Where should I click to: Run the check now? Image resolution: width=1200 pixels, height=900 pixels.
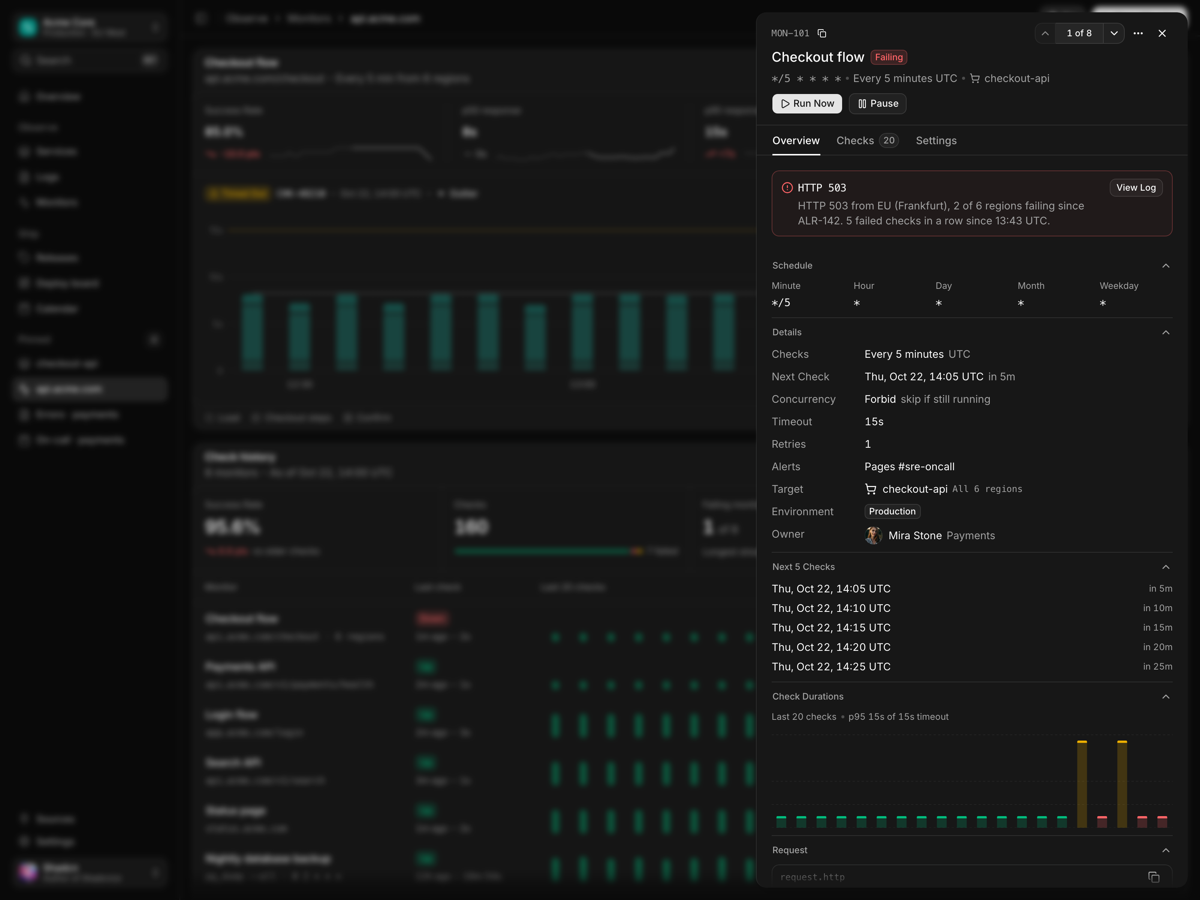coord(807,103)
